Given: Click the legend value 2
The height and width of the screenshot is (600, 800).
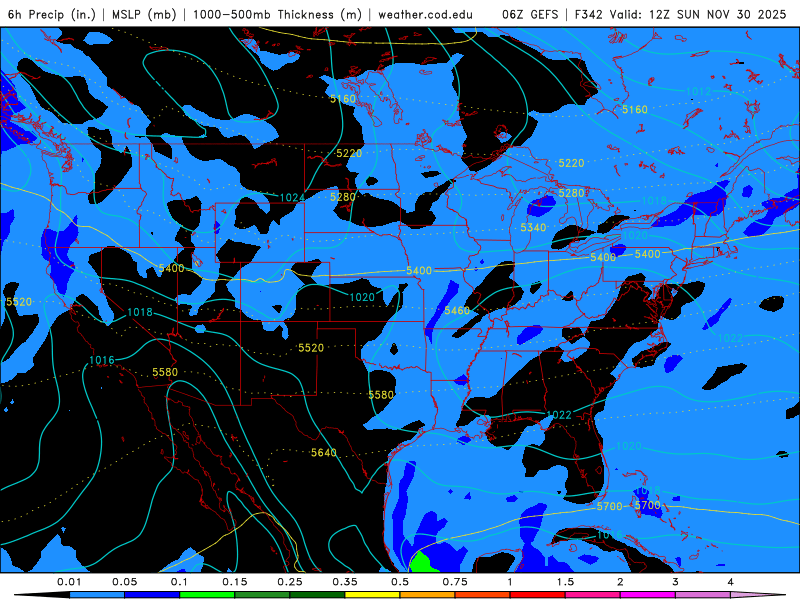Looking at the screenshot, I should click(620, 582).
